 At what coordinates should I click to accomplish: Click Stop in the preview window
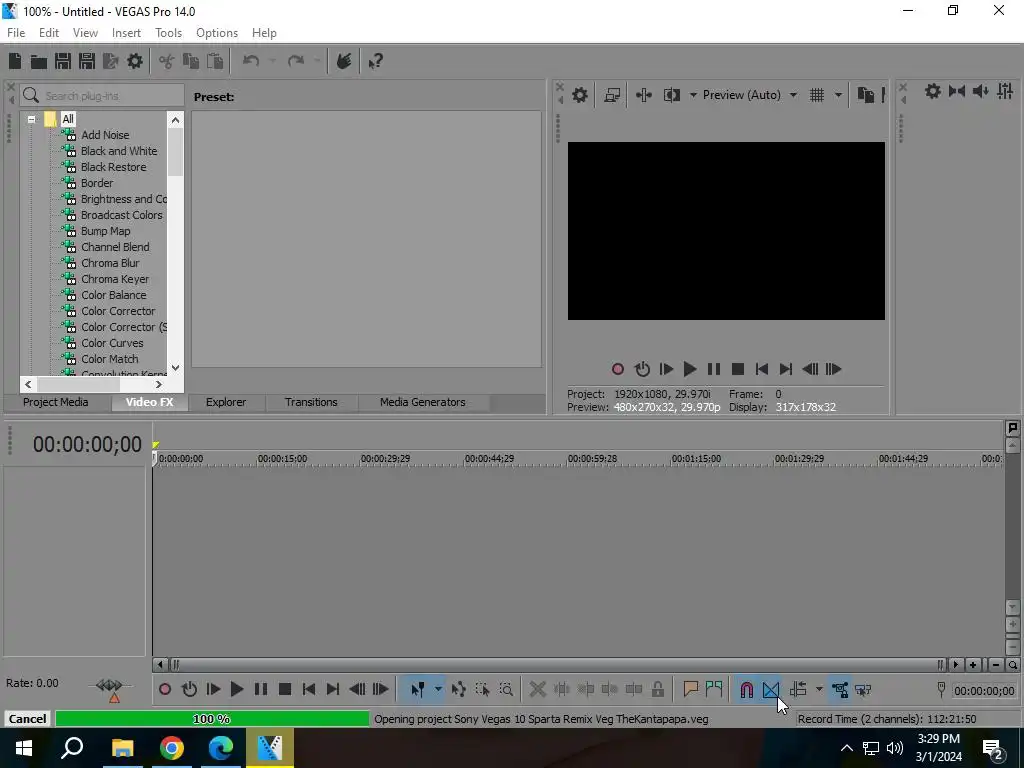tap(738, 370)
